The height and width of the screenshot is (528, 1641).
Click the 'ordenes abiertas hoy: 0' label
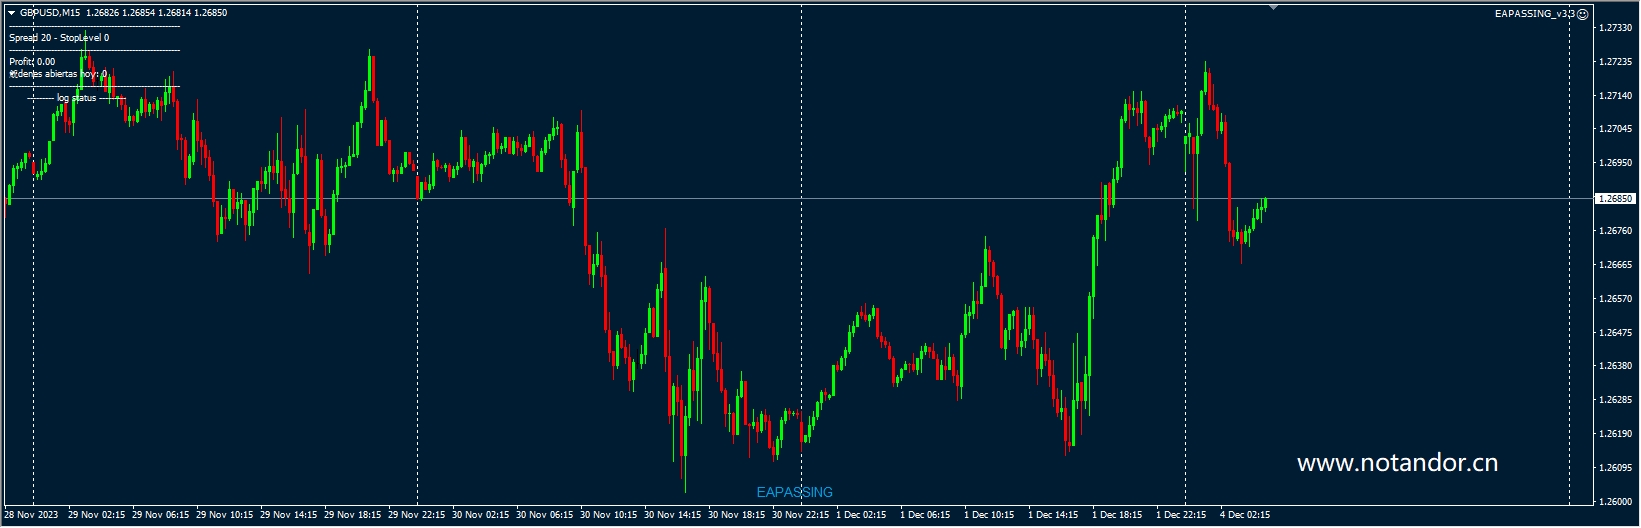tap(58, 74)
